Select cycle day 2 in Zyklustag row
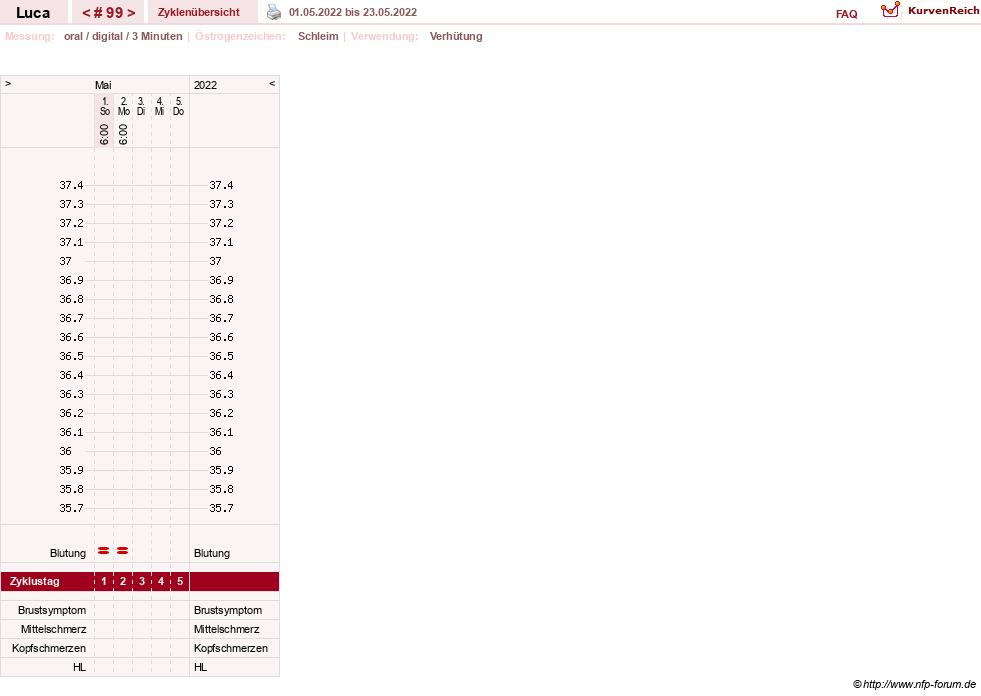The width and height of the screenshot is (981, 696). [123, 581]
